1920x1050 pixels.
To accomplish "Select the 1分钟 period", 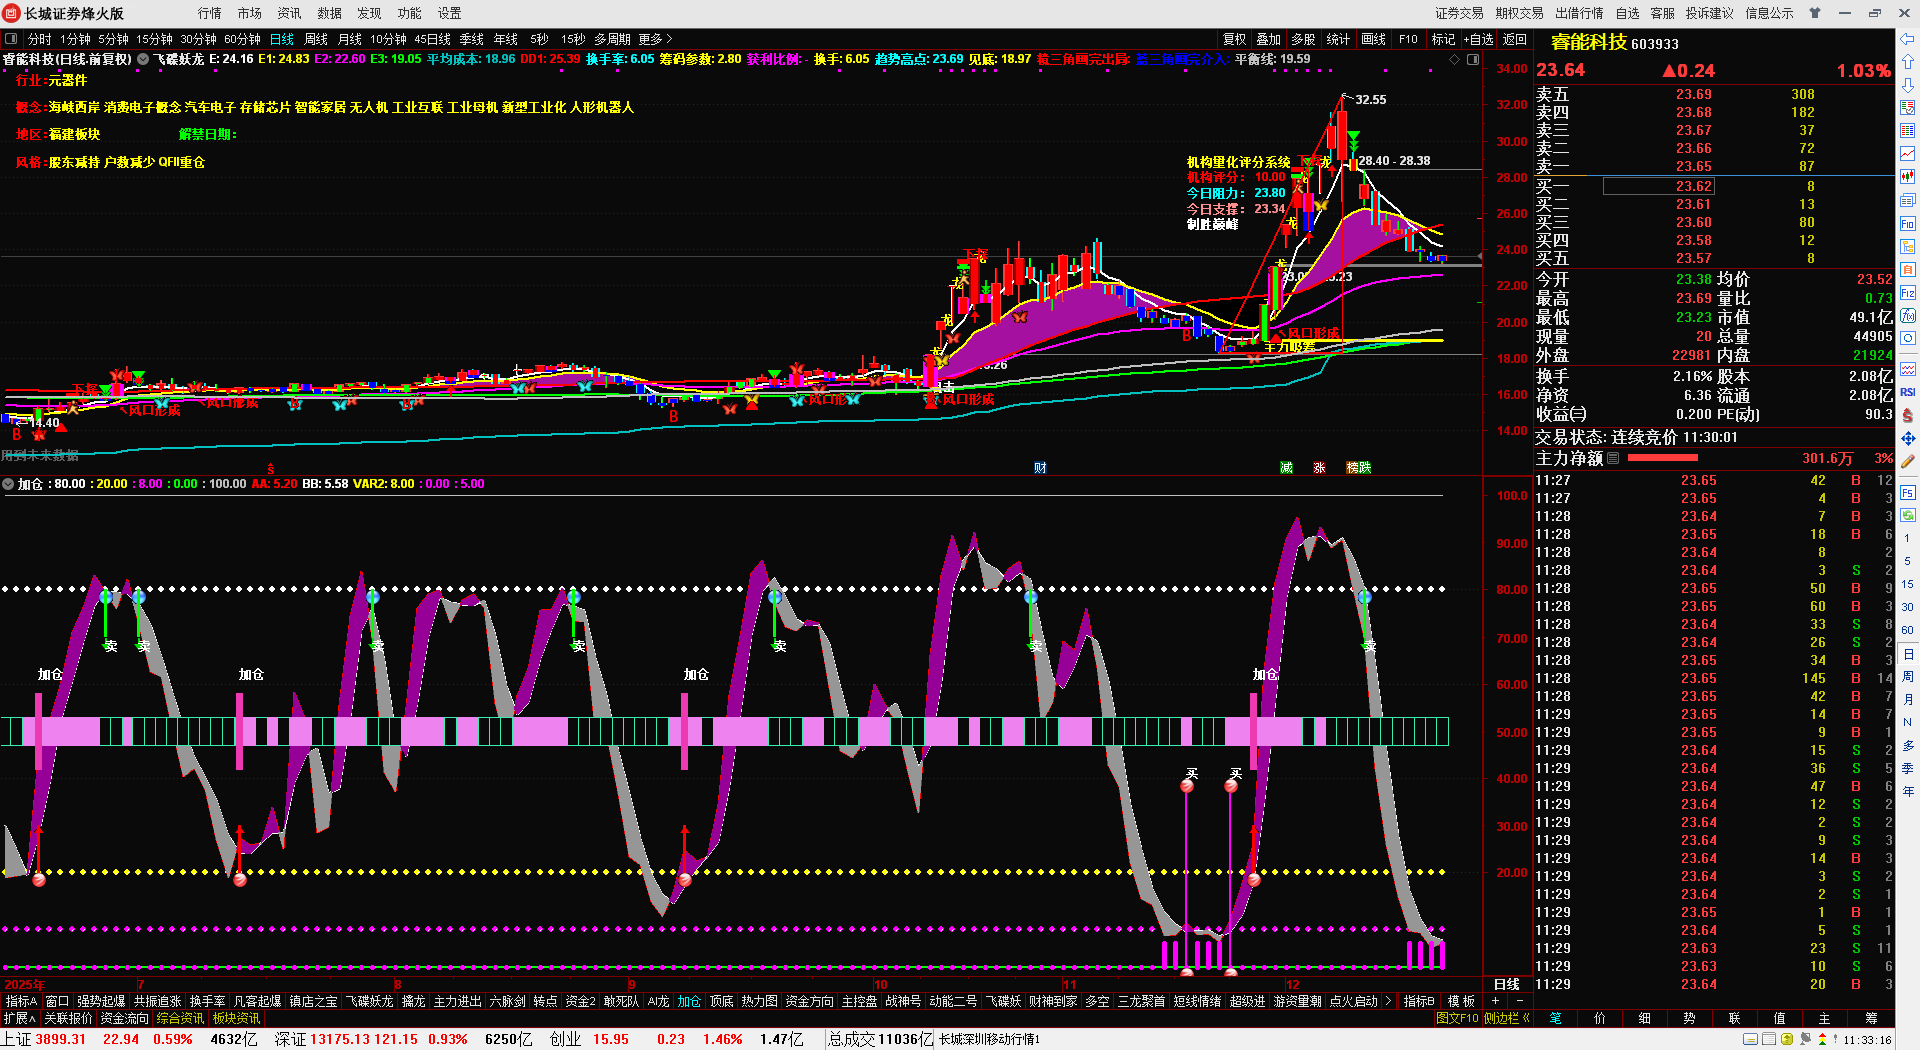I will click(x=75, y=39).
